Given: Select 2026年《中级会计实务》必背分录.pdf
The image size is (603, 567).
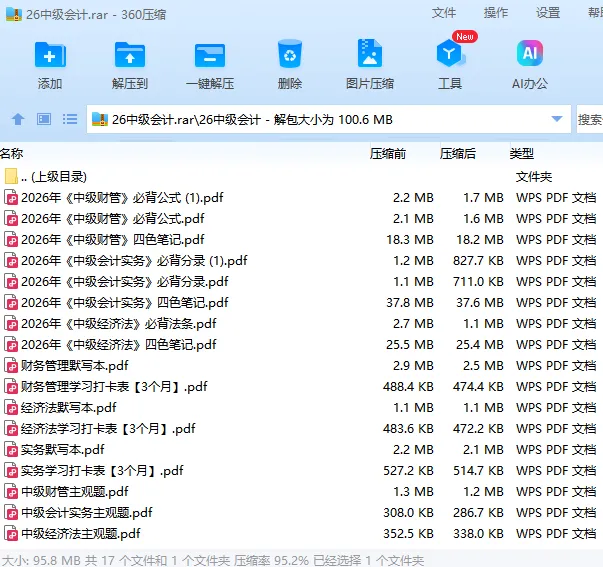Looking at the screenshot, I should coord(125,282).
